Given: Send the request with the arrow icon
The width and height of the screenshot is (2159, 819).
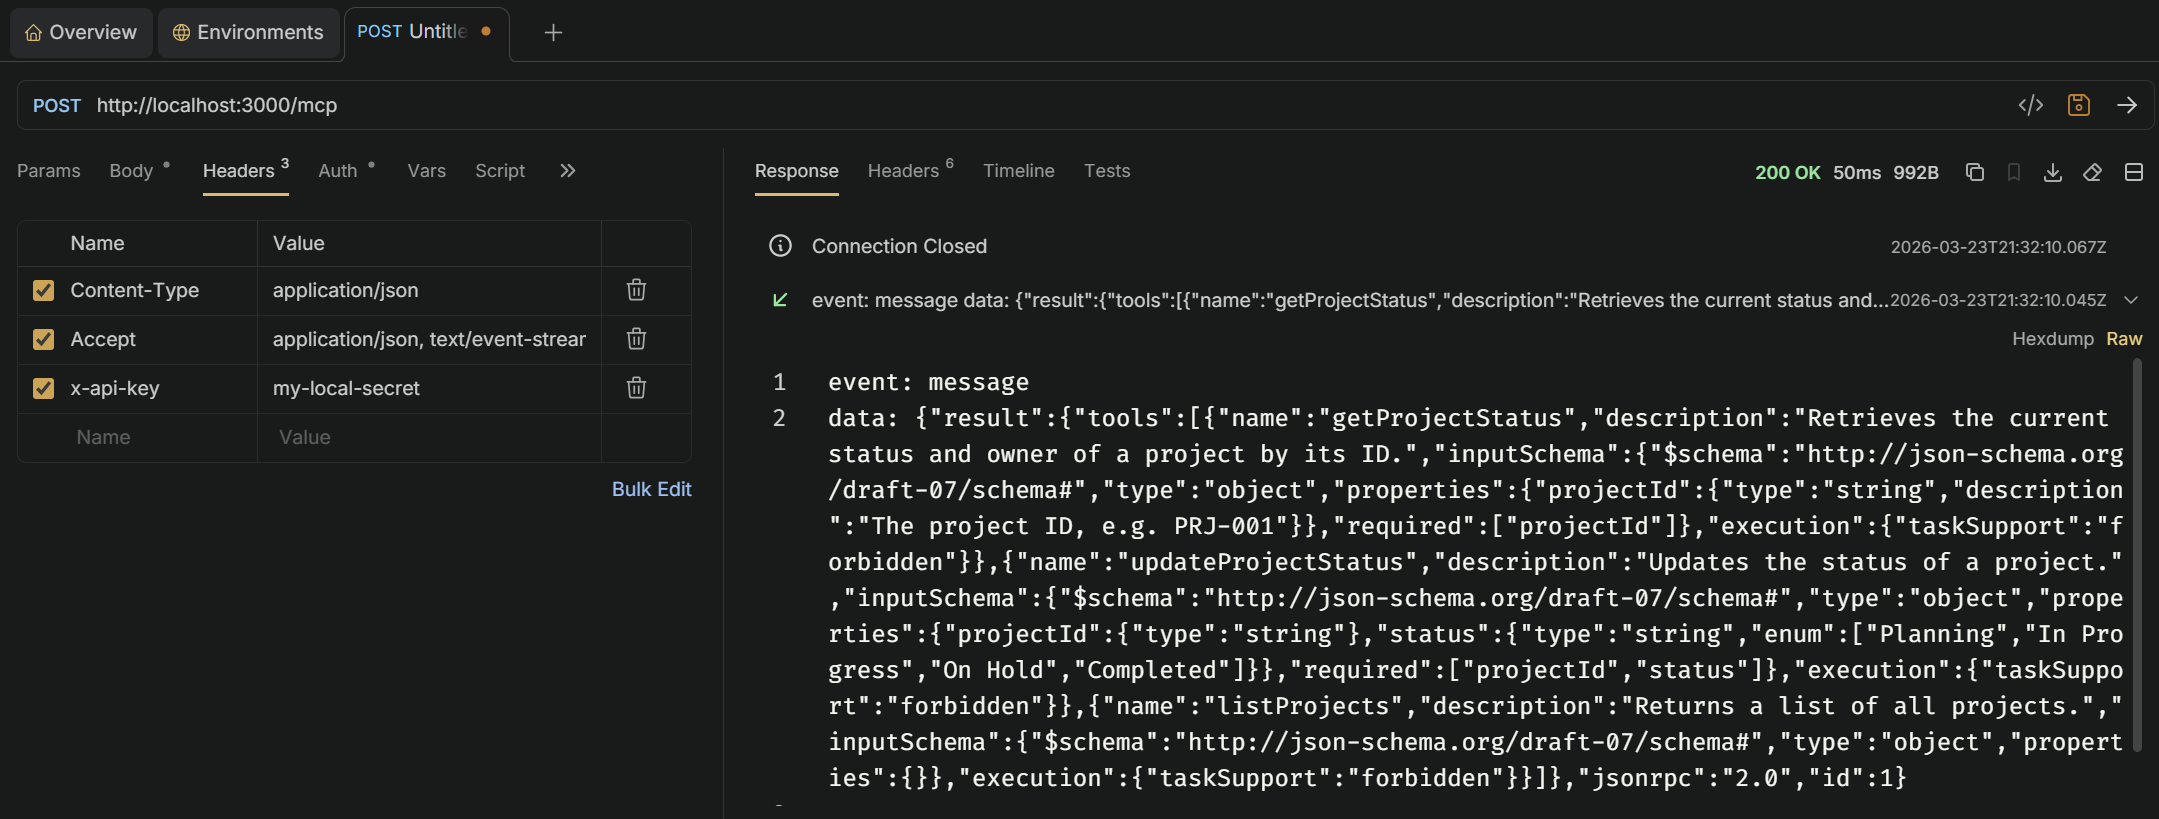Looking at the screenshot, I should tap(2126, 105).
